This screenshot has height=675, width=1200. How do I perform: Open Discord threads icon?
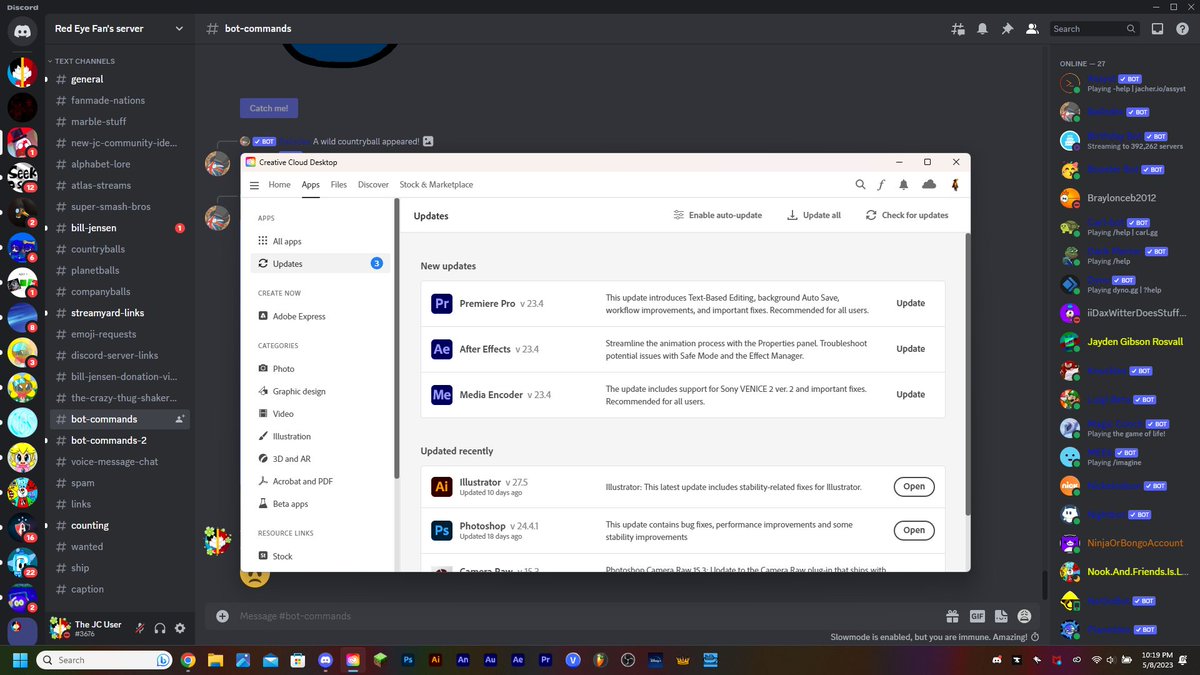(x=959, y=29)
